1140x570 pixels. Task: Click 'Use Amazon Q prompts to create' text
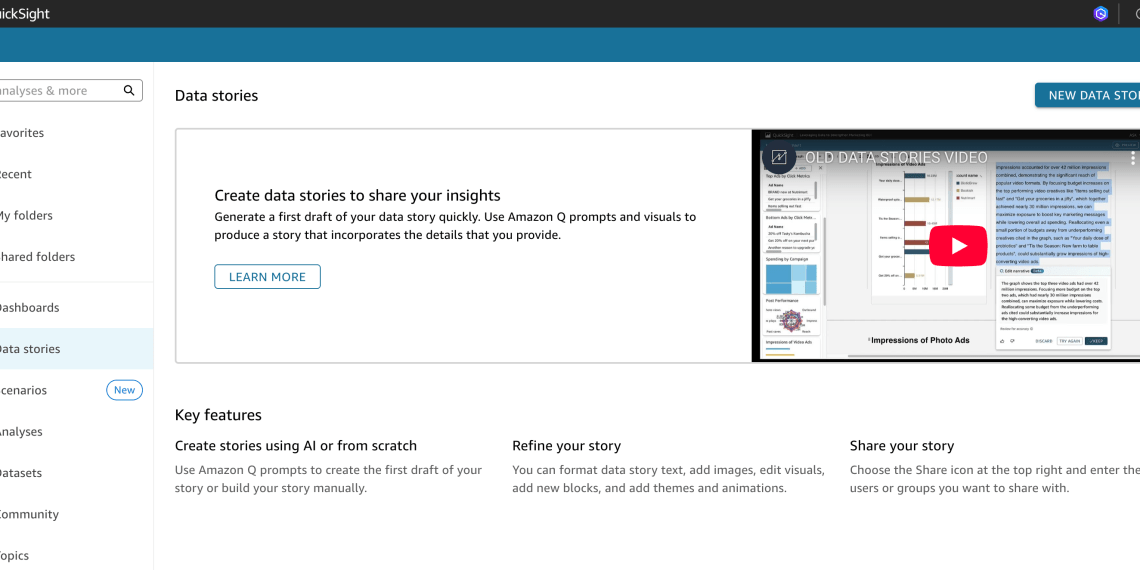point(329,479)
